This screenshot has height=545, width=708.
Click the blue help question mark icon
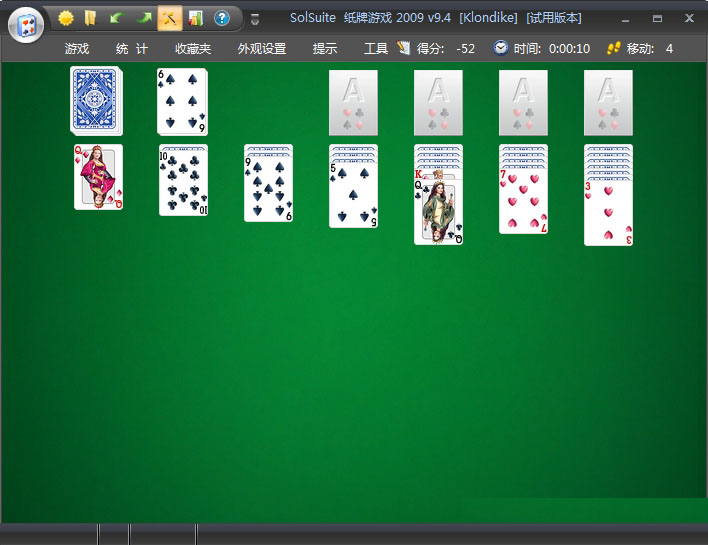pyautogui.click(x=222, y=18)
